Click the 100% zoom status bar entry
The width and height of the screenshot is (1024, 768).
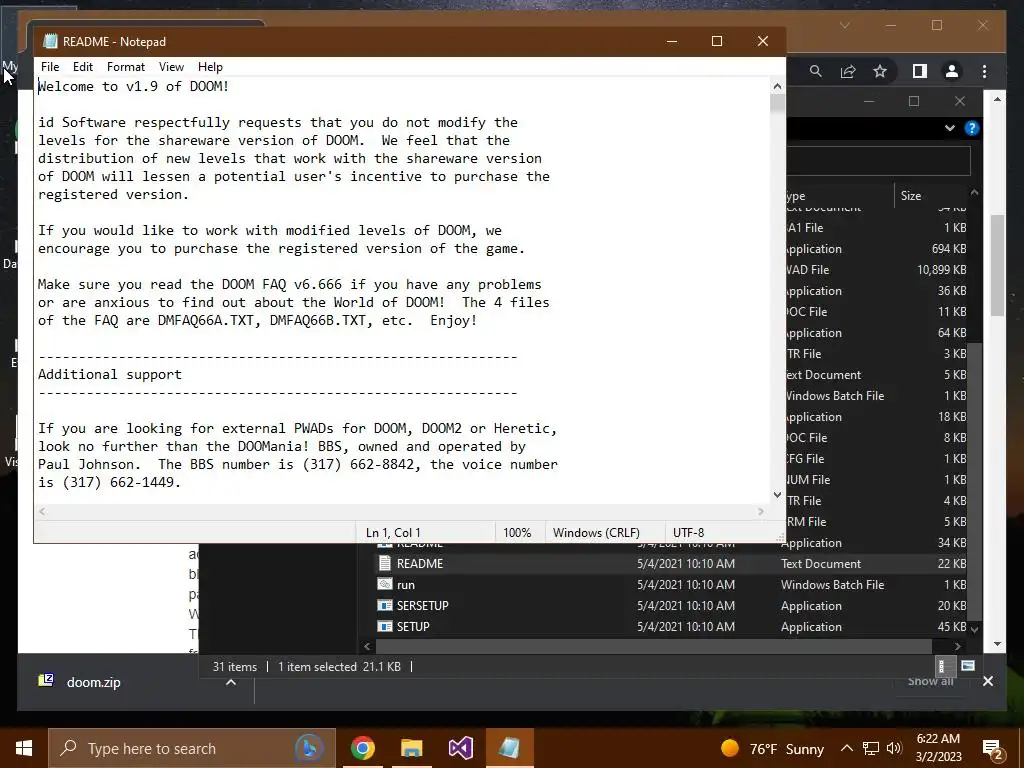click(x=517, y=532)
